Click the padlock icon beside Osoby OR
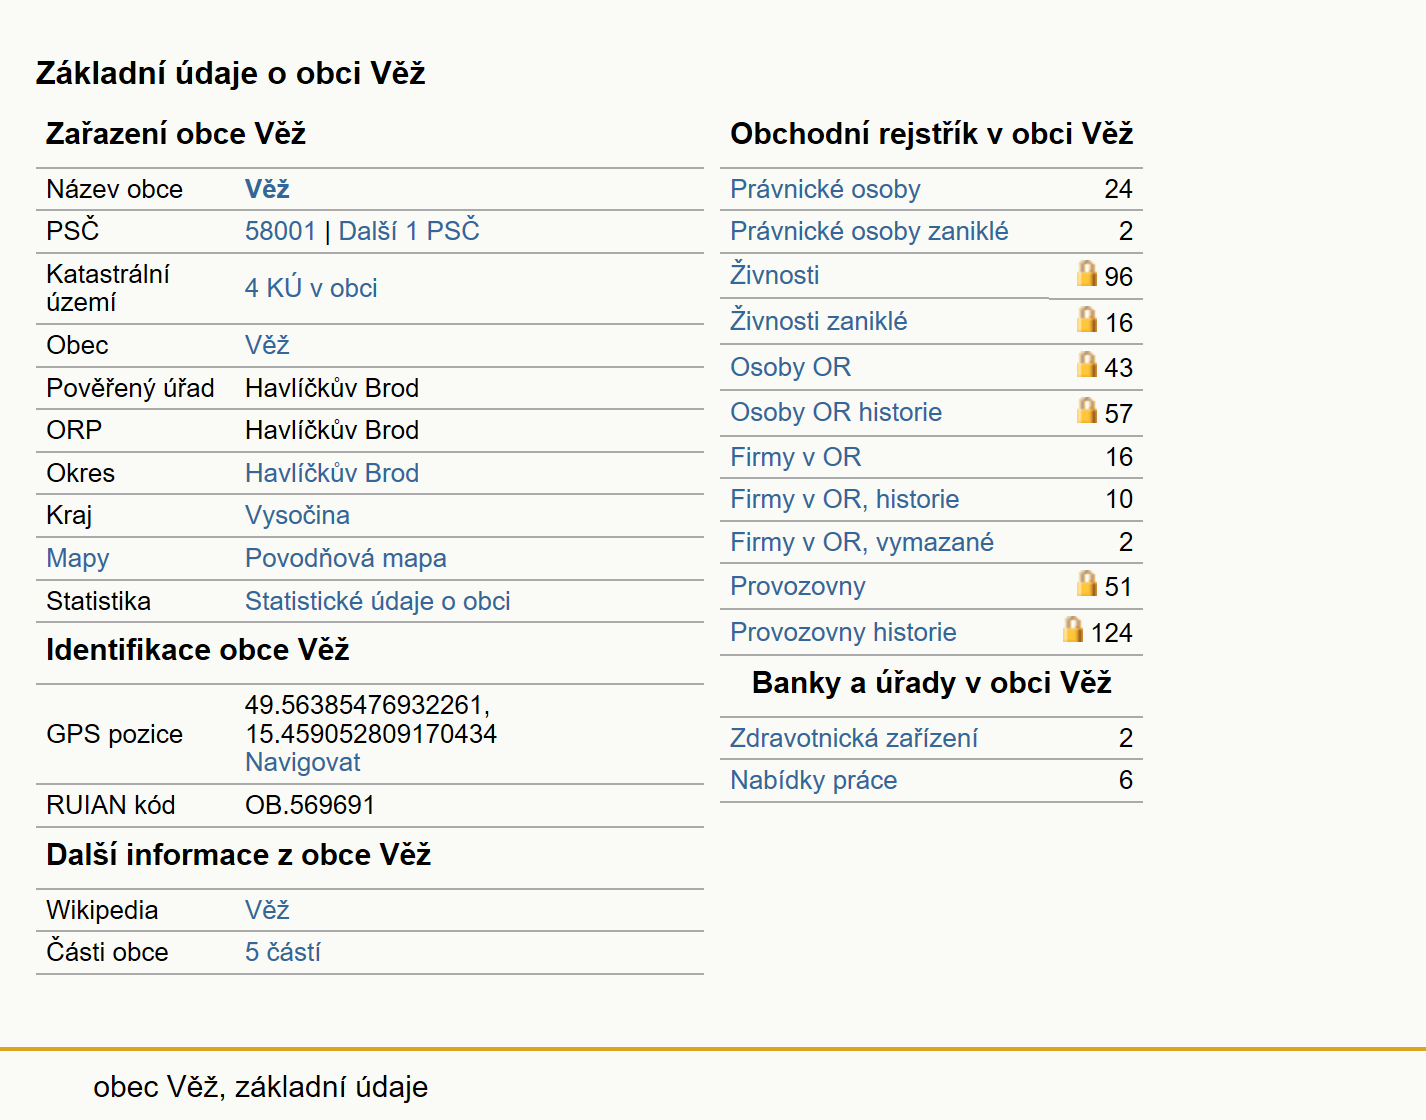1426x1120 pixels. (1087, 364)
